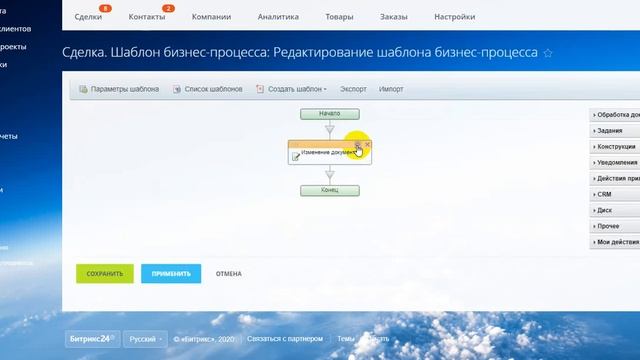The width and height of the screenshot is (640, 360).
Task: Click the insertion arrow below Начало
Action: (330, 130)
